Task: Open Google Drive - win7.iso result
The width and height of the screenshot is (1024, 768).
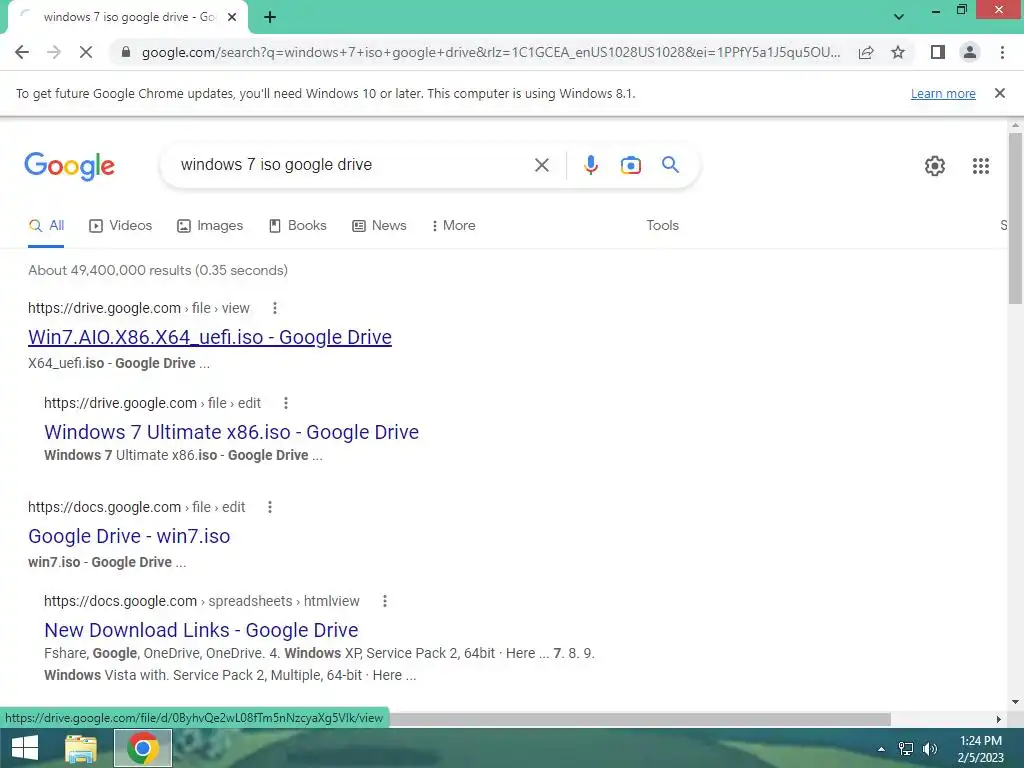Action: tap(129, 536)
